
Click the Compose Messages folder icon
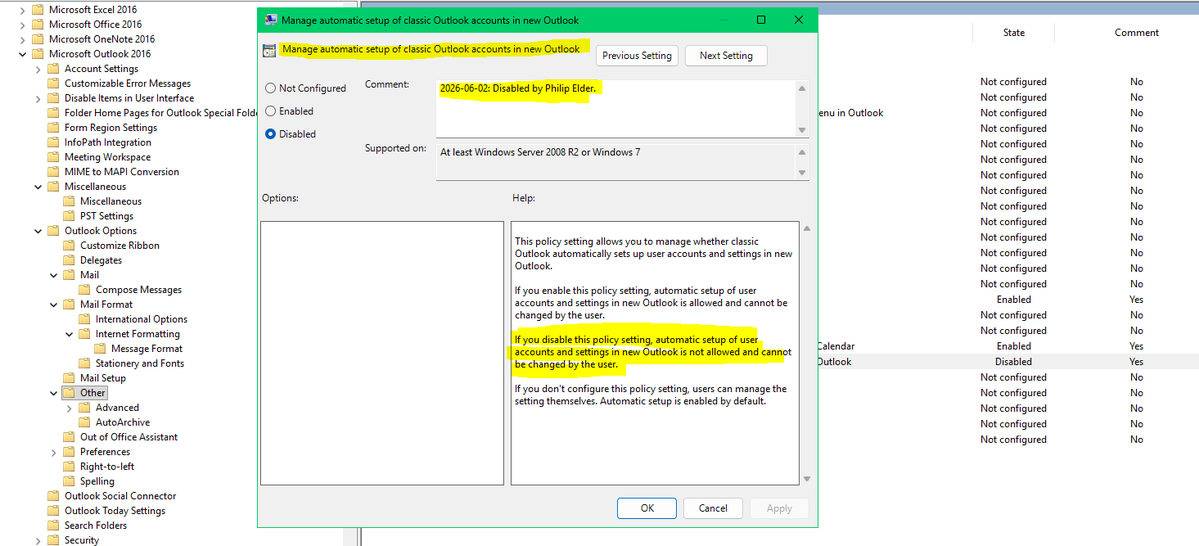tap(84, 290)
